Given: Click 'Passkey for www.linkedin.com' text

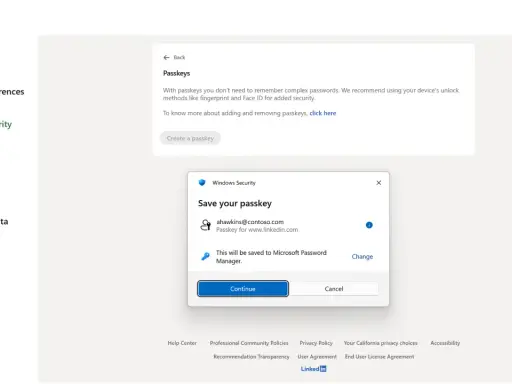Looking at the screenshot, I should click(x=257, y=230).
